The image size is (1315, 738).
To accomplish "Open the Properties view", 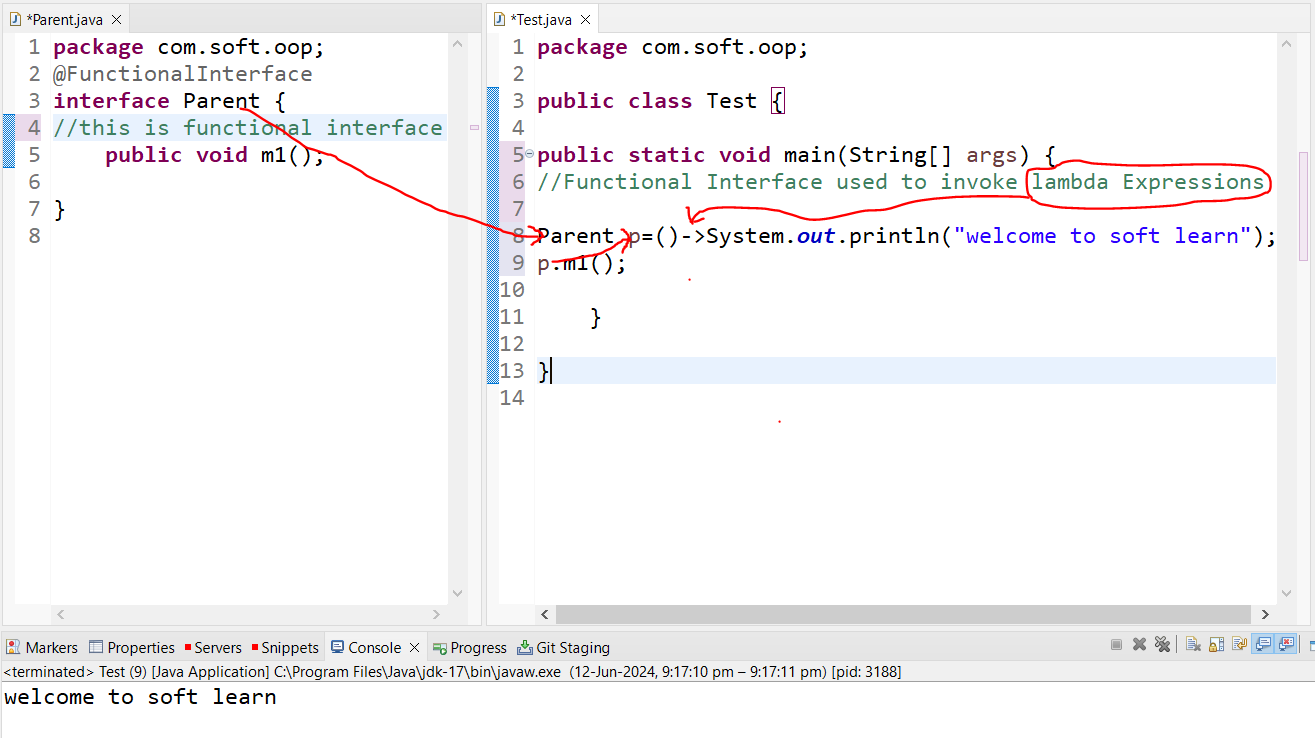I will [x=131, y=648].
